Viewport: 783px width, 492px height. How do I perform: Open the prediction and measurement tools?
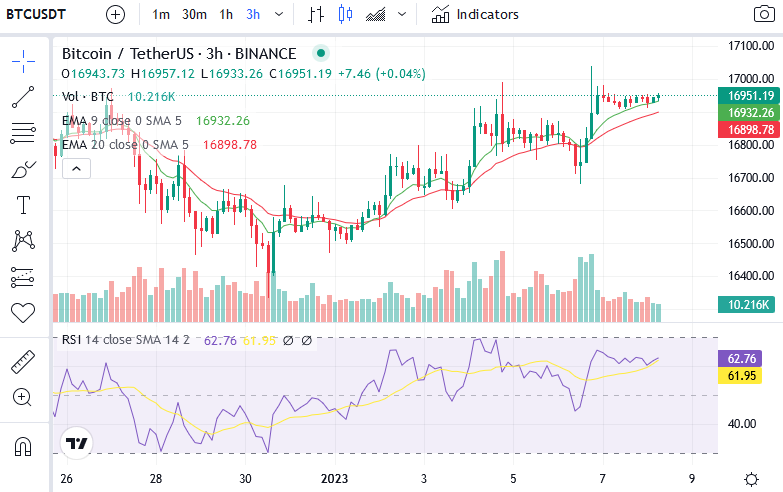23,277
